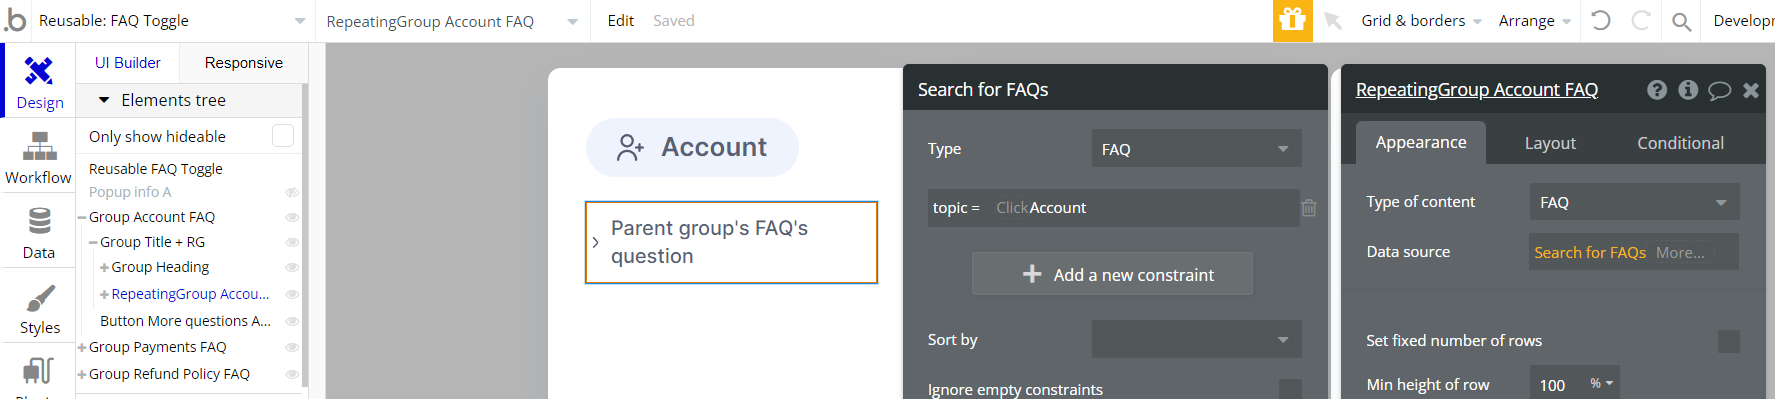1775x399 pixels.
Task: Open the Design tab icon
Action: pos(39,71)
